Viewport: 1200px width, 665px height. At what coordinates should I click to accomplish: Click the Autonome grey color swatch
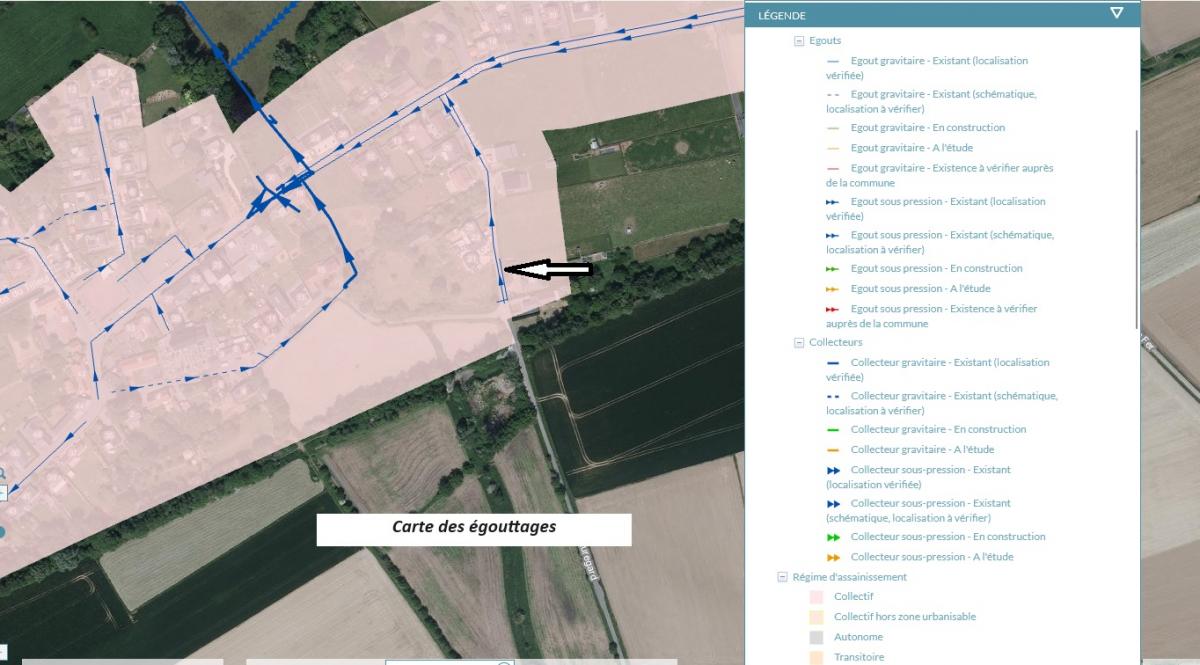pyautogui.click(x=815, y=637)
